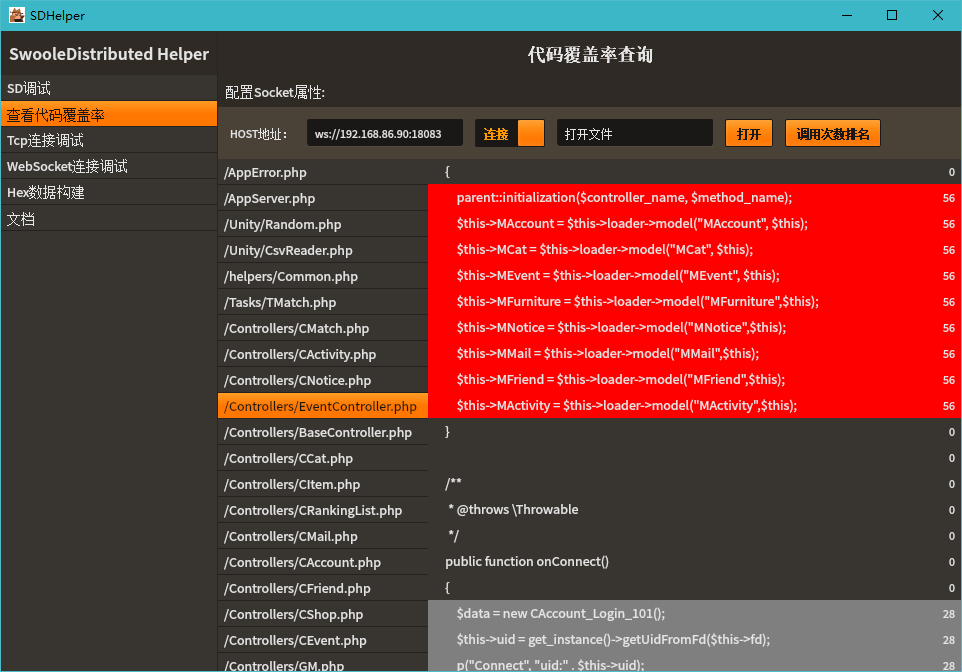
Task: Click the SDHelper app icon in title bar
Action: click(x=17, y=15)
